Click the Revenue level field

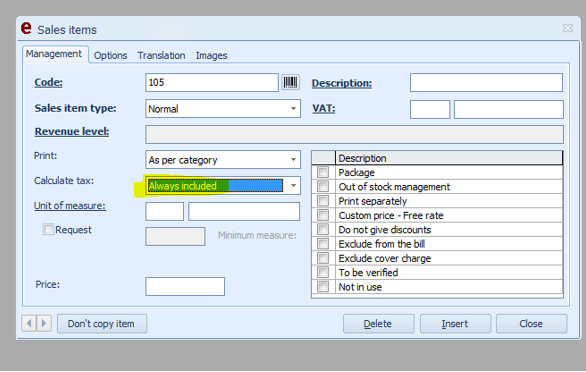pos(354,135)
